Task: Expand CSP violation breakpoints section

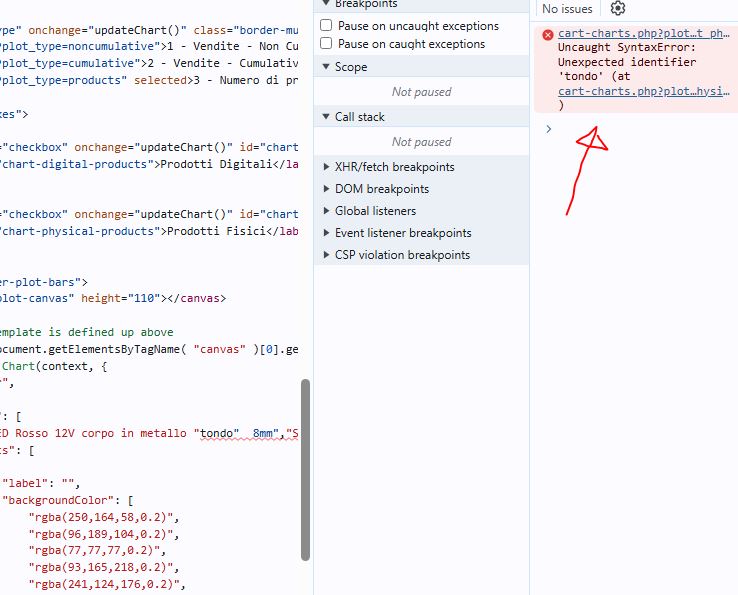Action: click(402, 255)
